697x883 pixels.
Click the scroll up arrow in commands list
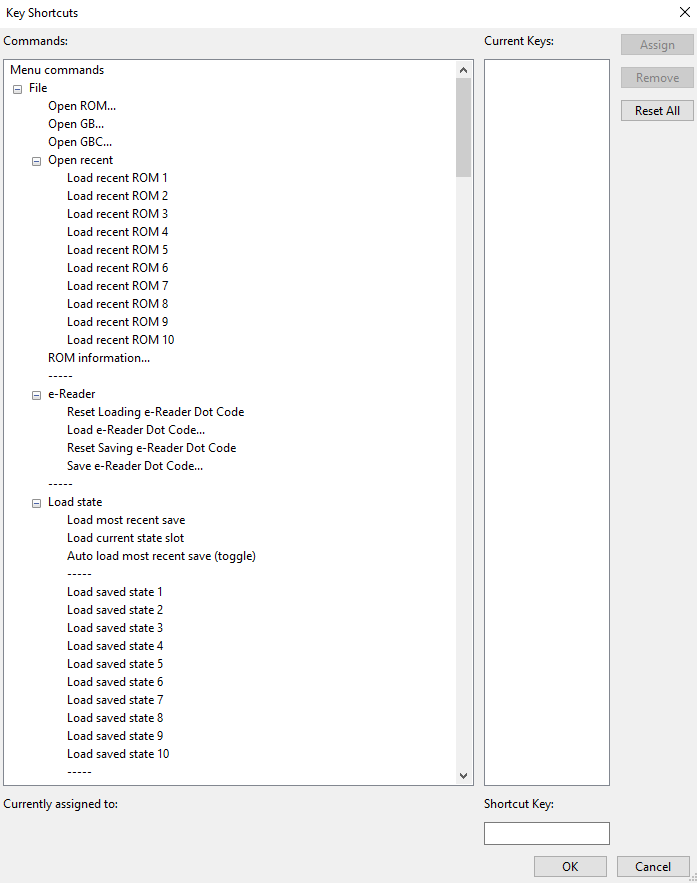point(463,70)
